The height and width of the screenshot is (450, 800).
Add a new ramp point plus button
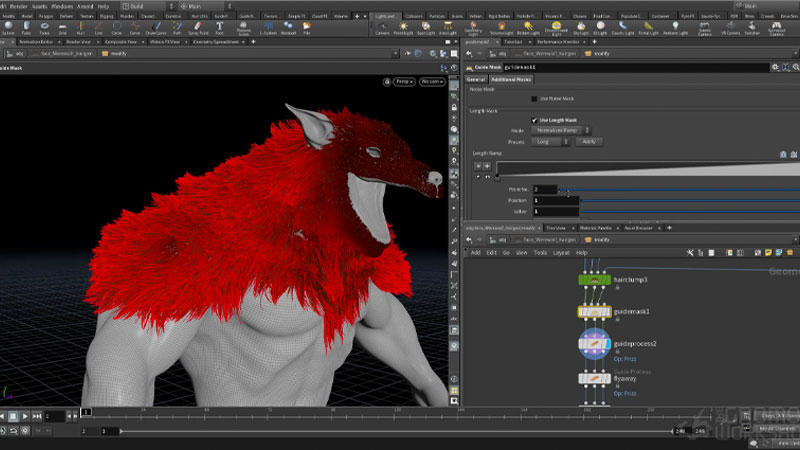pos(487,166)
